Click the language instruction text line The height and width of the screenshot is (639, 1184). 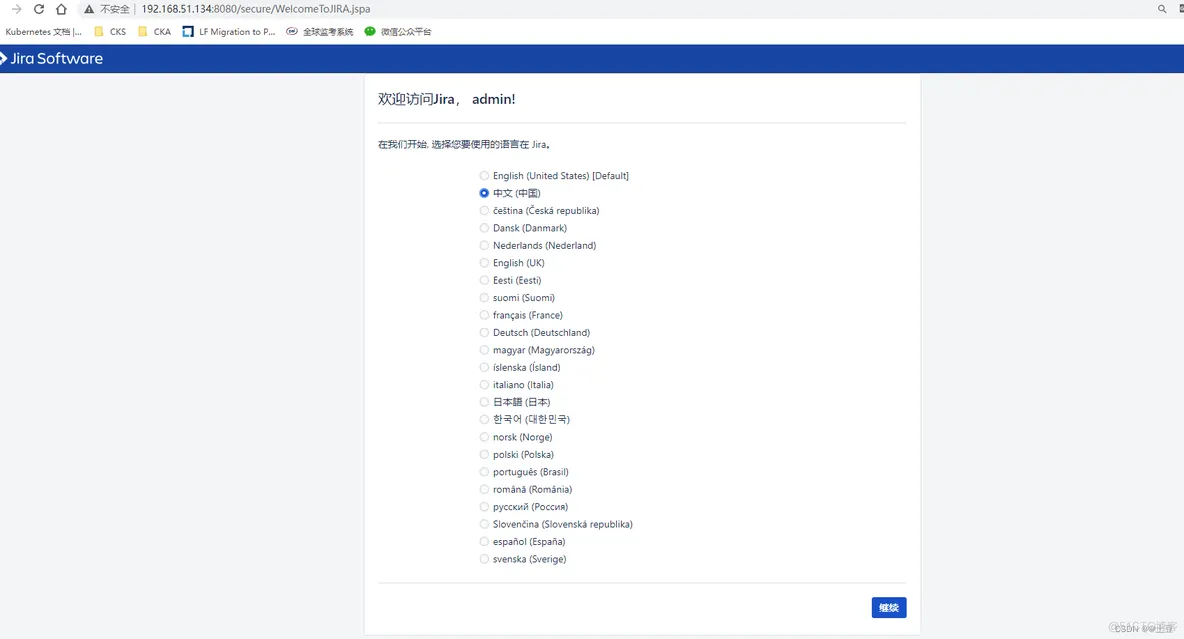[x=464, y=144]
